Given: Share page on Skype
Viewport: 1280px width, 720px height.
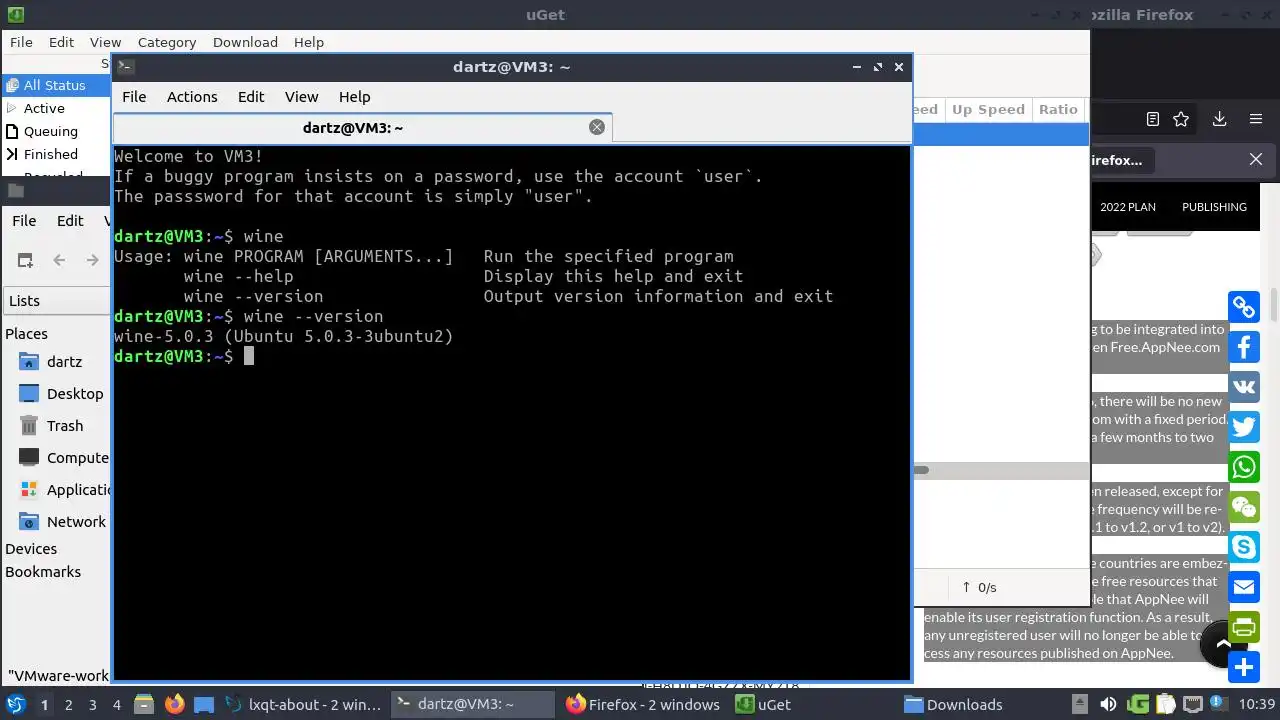Looking at the screenshot, I should 1244,547.
